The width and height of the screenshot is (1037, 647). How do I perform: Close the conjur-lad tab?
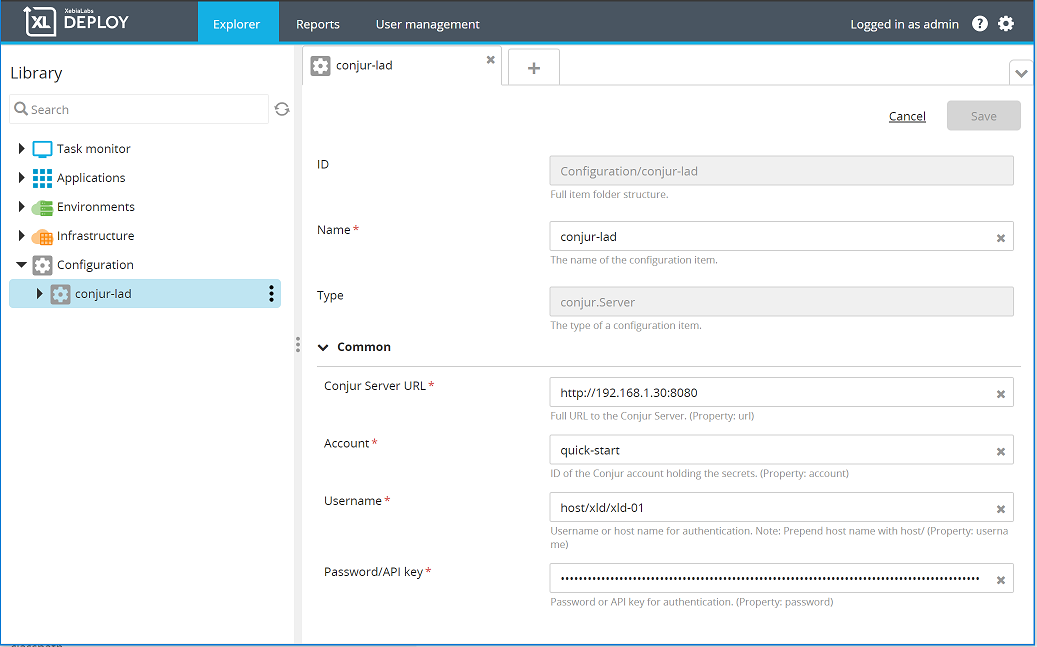(x=491, y=60)
